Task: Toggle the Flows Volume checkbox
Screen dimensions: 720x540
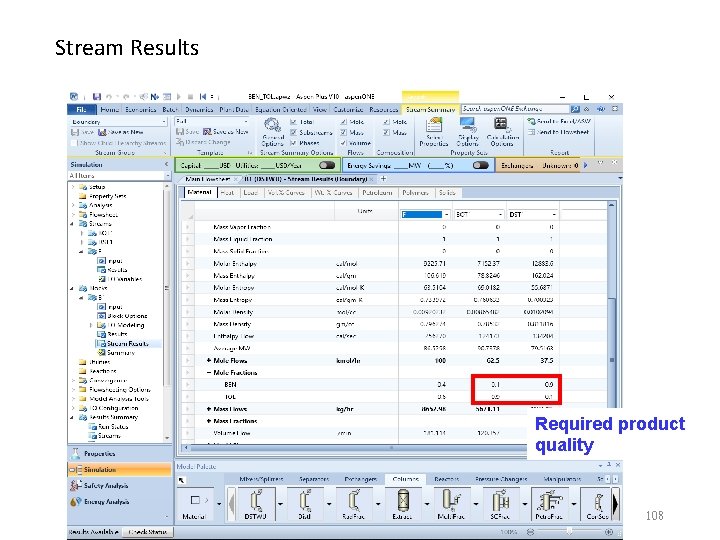Action: 343,143
